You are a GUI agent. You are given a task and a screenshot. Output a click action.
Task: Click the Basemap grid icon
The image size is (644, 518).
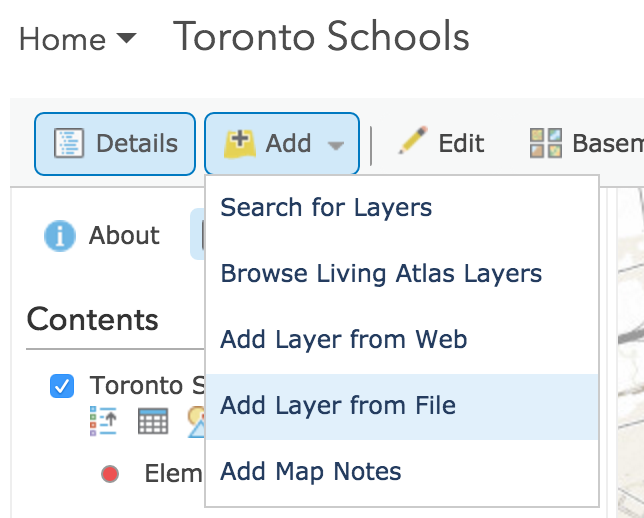[546, 143]
